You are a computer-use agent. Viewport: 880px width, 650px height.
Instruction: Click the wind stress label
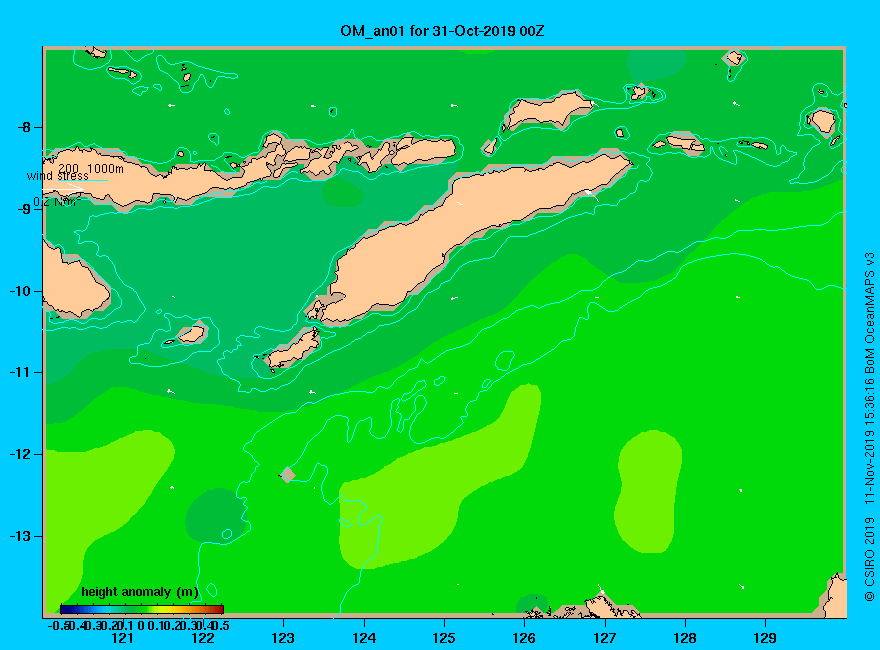[57, 176]
